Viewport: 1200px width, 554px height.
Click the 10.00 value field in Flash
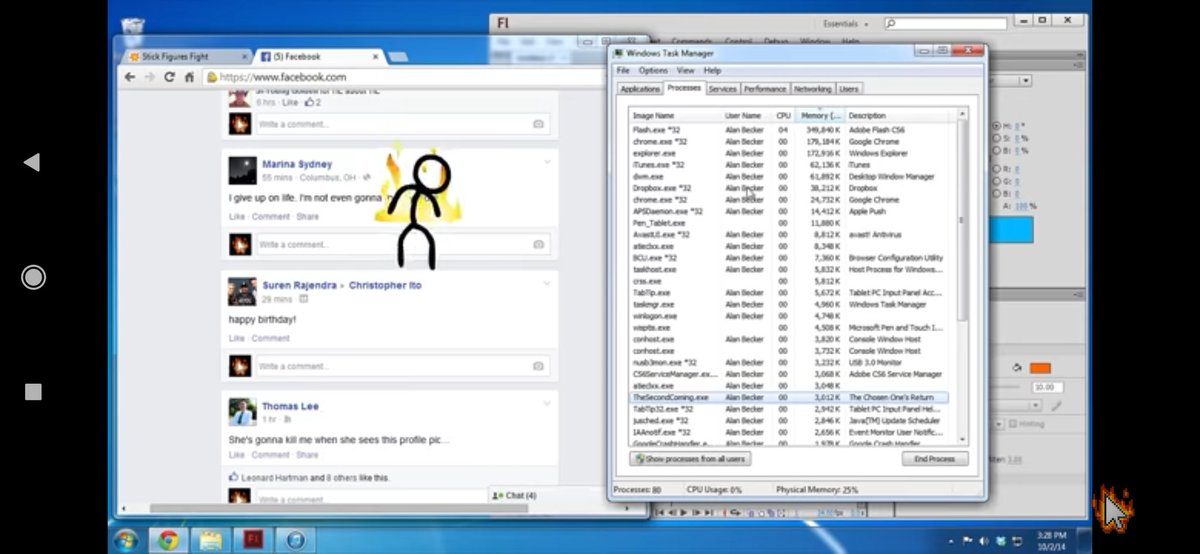click(1047, 387)
